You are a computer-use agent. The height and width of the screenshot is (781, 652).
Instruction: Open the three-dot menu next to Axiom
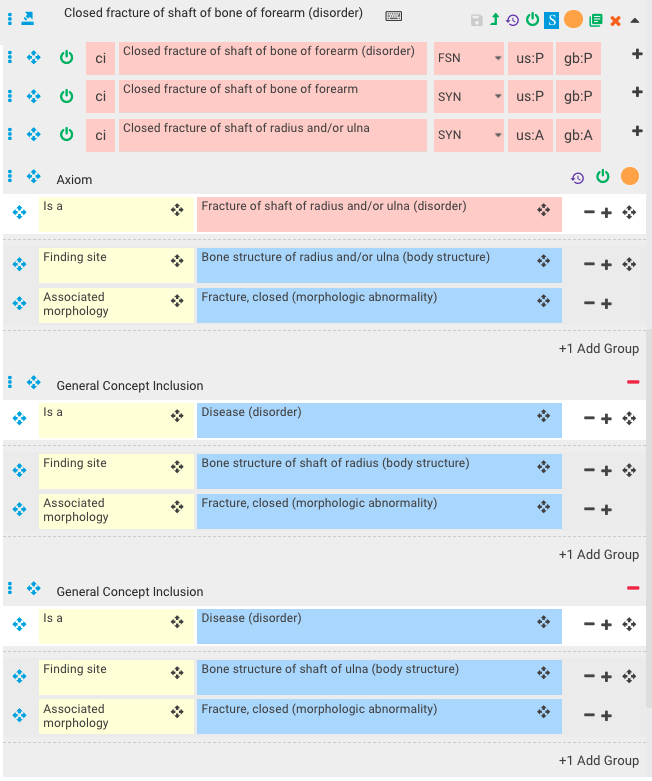10,176
